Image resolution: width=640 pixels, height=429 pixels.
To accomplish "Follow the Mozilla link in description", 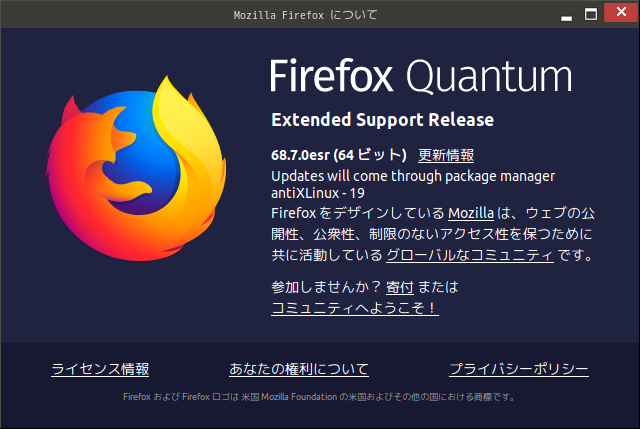I will pyautogui.click(x=471, y=213).
